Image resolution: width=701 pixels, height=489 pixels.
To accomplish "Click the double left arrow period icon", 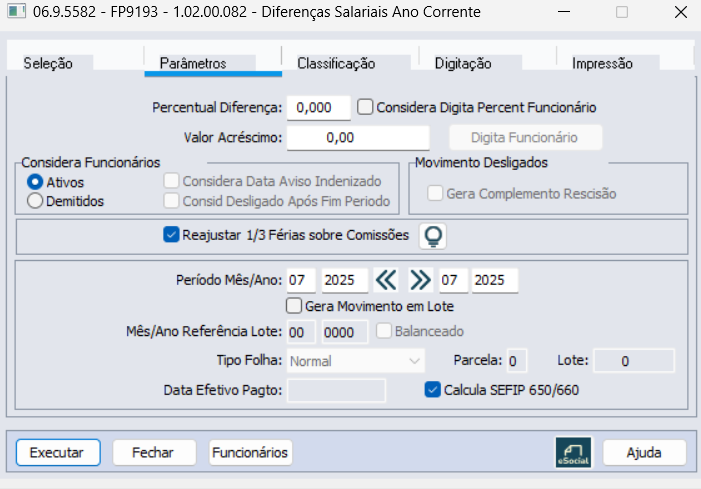I will pyautogui.click(x=386, y=280).
